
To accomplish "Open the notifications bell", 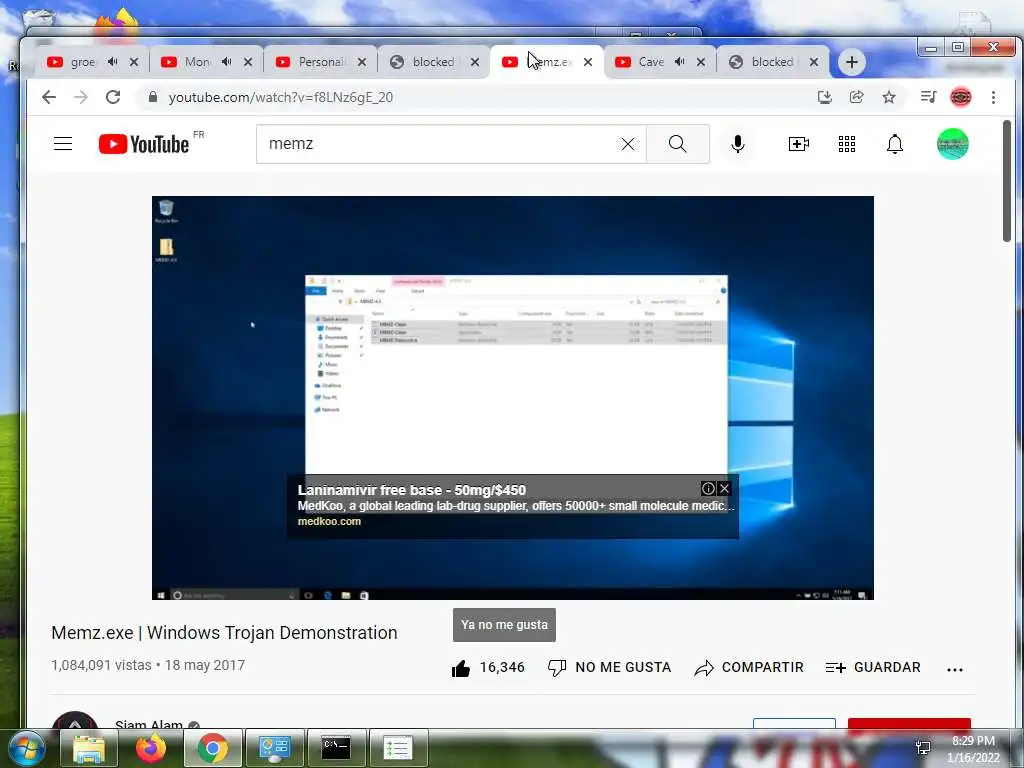I will 895,144.
